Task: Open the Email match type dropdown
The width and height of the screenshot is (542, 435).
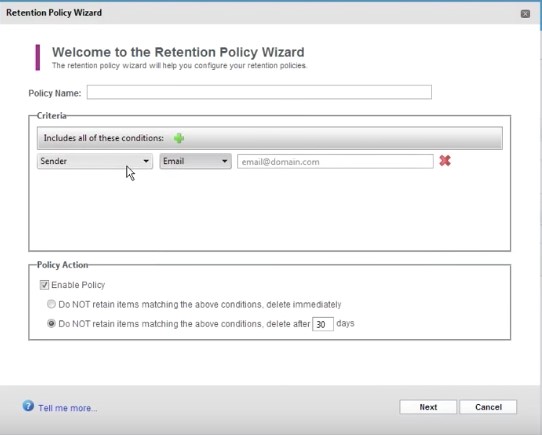Action: 195,161
